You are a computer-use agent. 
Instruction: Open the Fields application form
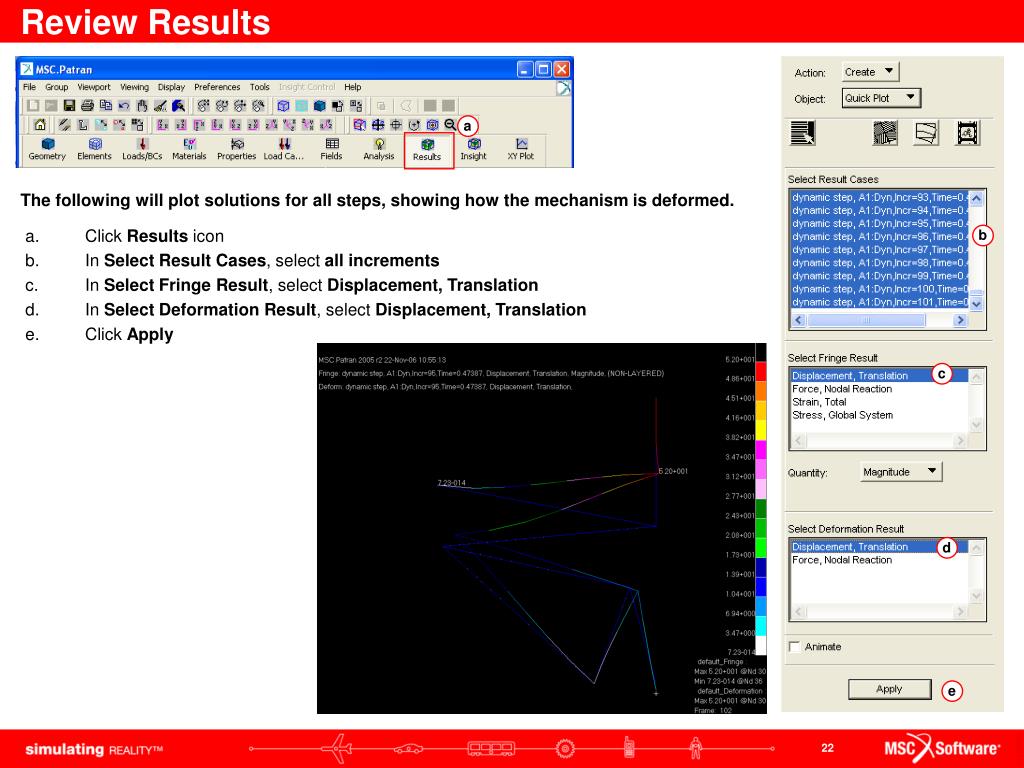(x=331, y=149)
